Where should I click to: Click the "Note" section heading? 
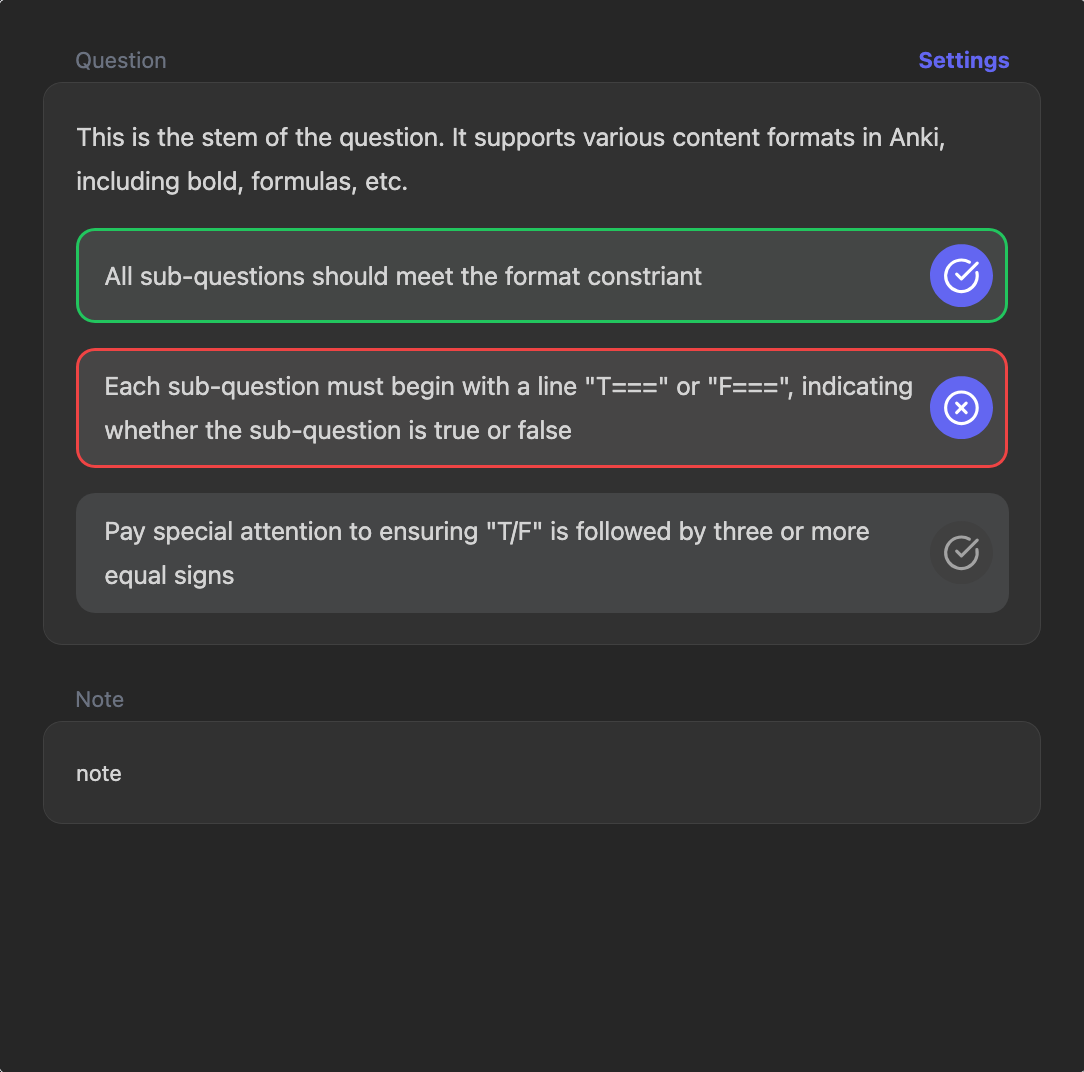coord(100,699)
